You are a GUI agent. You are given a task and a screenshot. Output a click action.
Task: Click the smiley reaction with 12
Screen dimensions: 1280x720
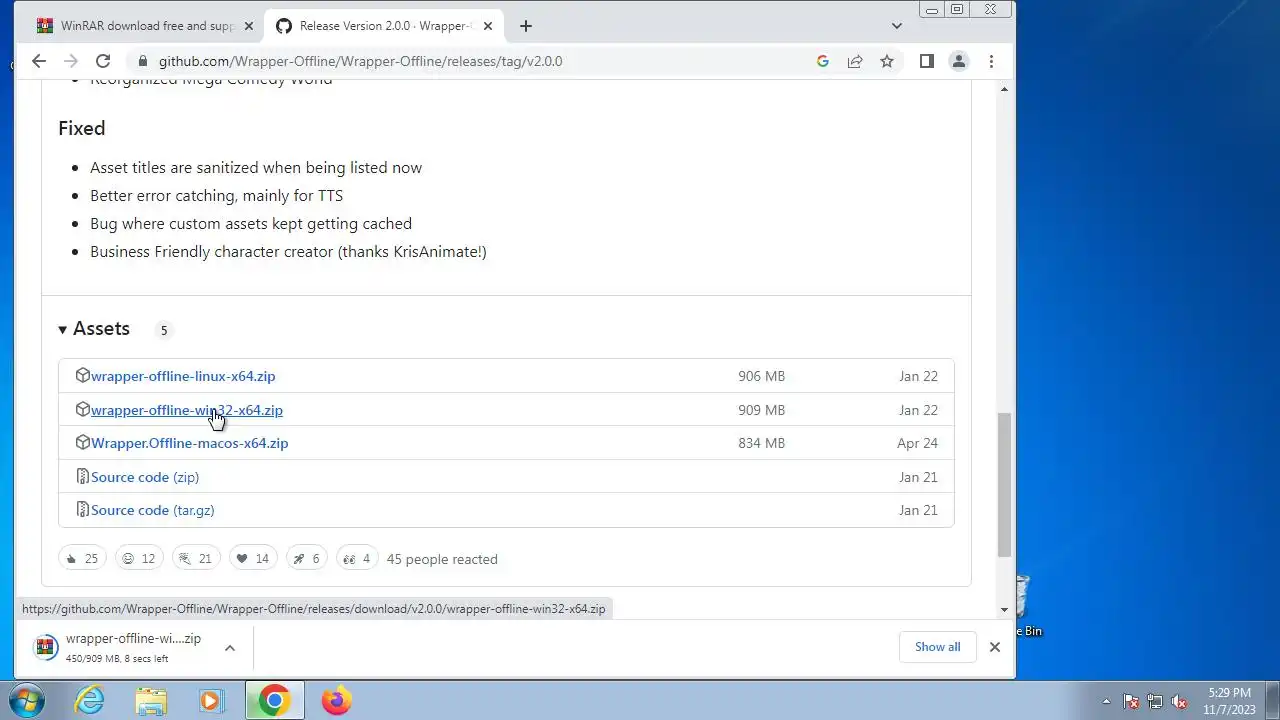(139, 559)
